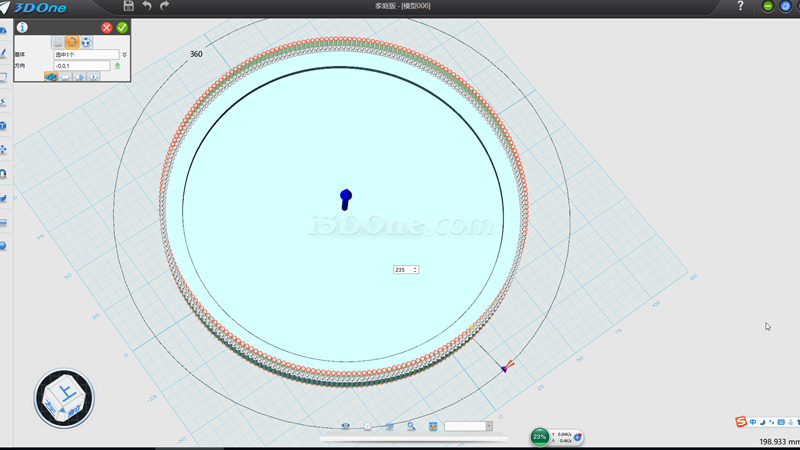Undo the last action
Image resolution: width=800 pixels, height=450 pixels.
coord(147,6)
